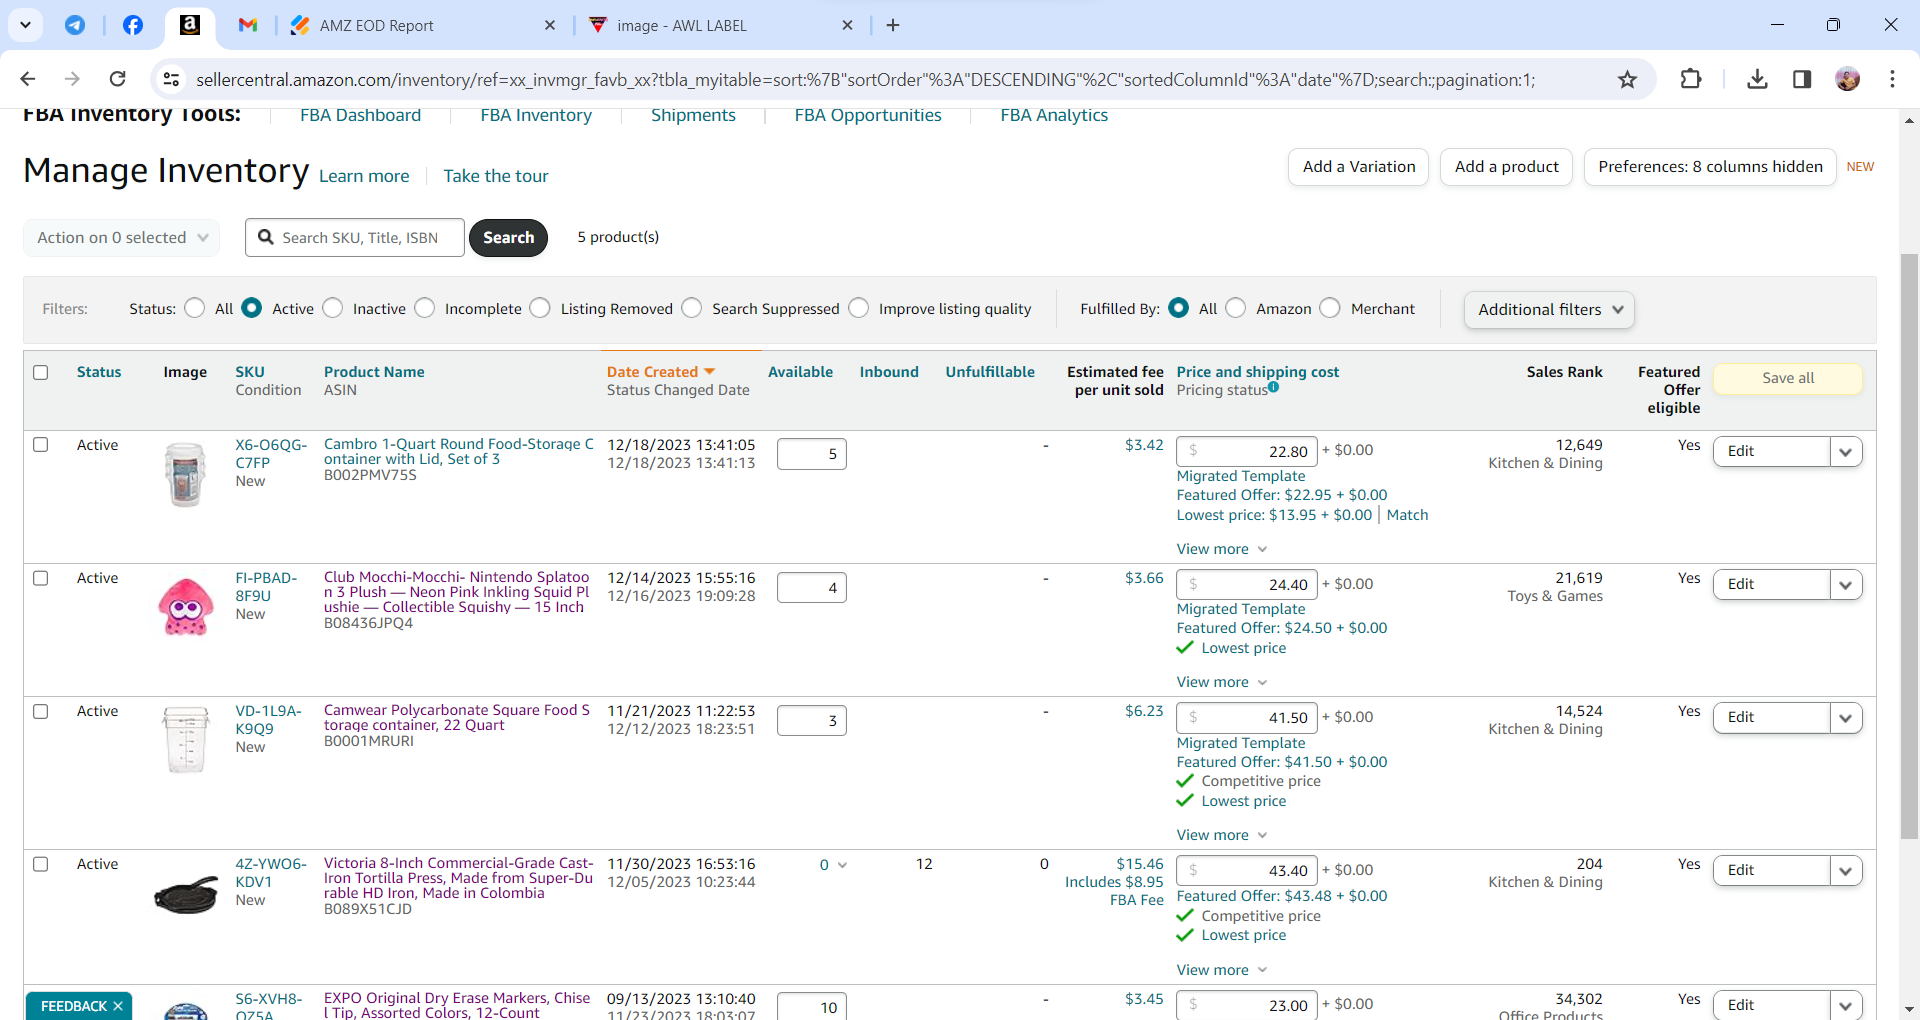This screenshot has width=1920, height=1020.
Task: Open Edit dropdown arrow for Cambro row
Action: pos(1846,452)
